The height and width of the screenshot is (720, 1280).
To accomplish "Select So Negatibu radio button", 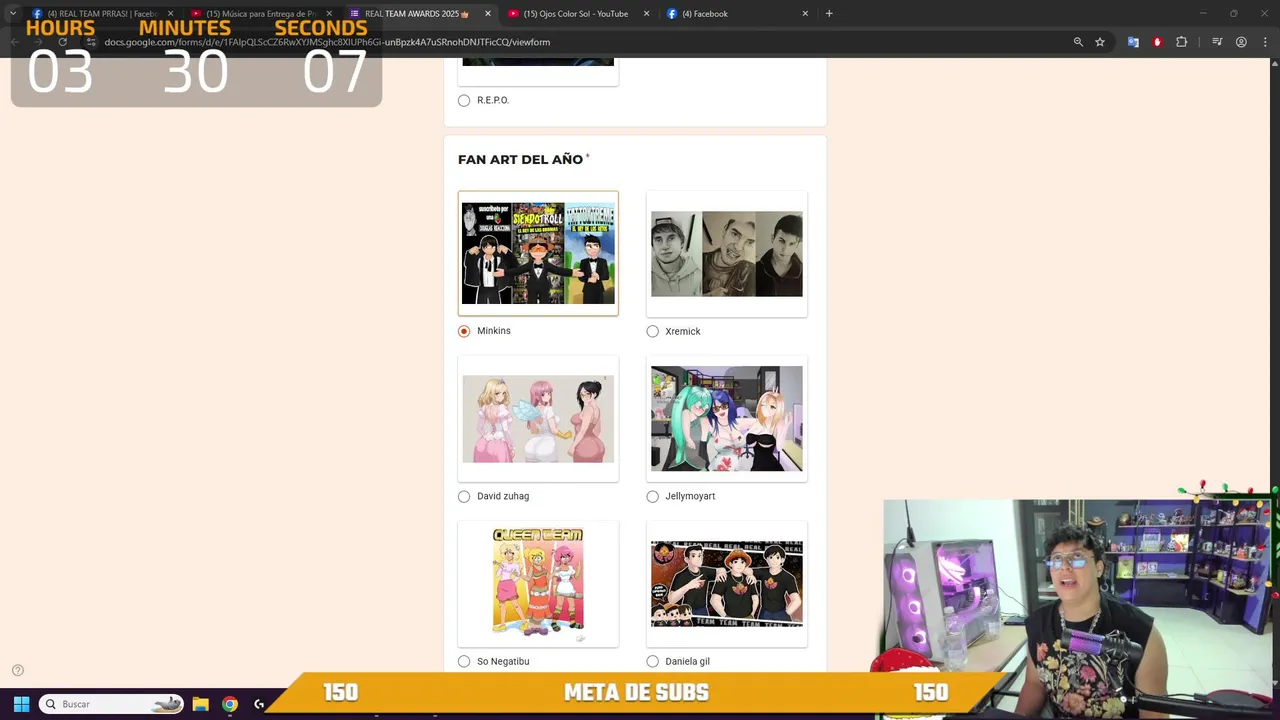I will tap(464, 661).
